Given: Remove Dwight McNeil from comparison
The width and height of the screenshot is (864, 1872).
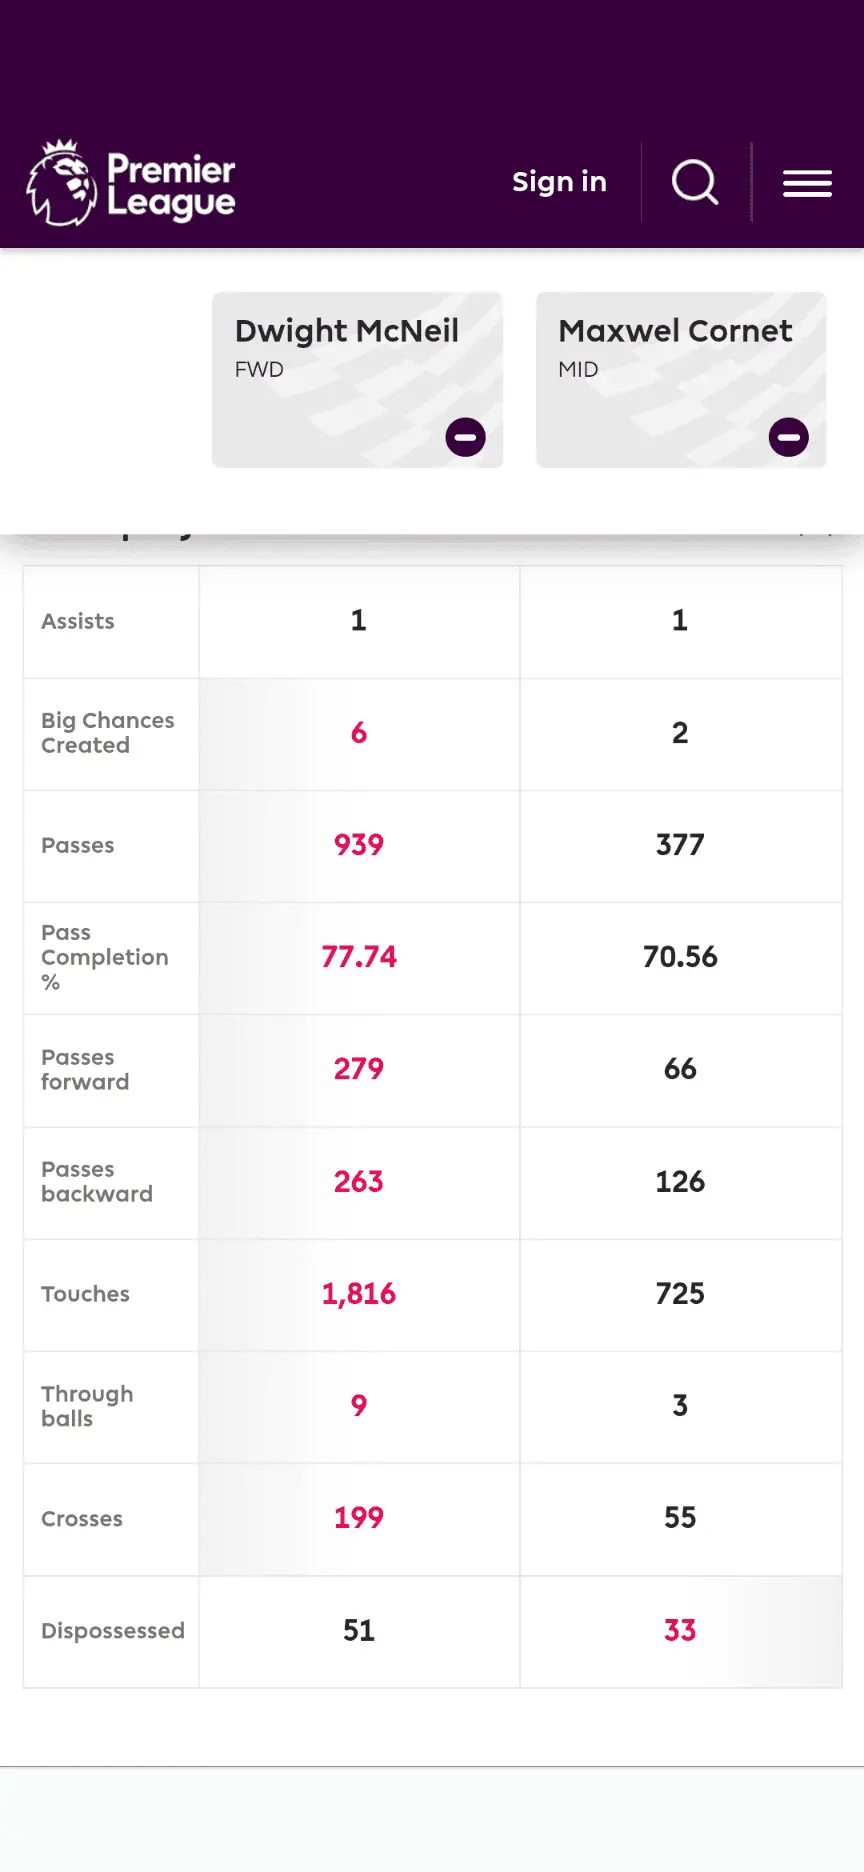Looking at the screenshot, I should pos(465,437).
